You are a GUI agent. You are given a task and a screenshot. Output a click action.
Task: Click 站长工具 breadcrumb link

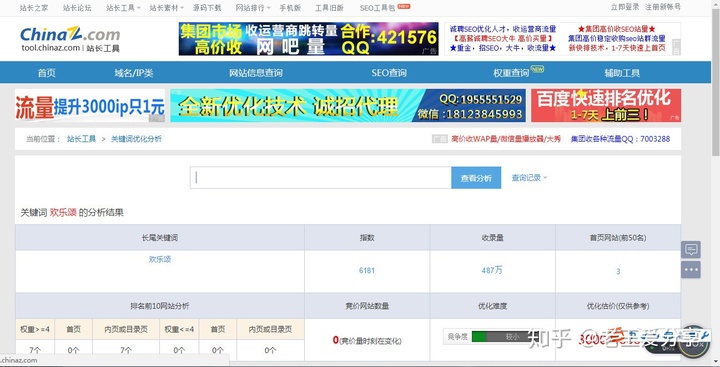pyautogui.click(x=81, y=139)
